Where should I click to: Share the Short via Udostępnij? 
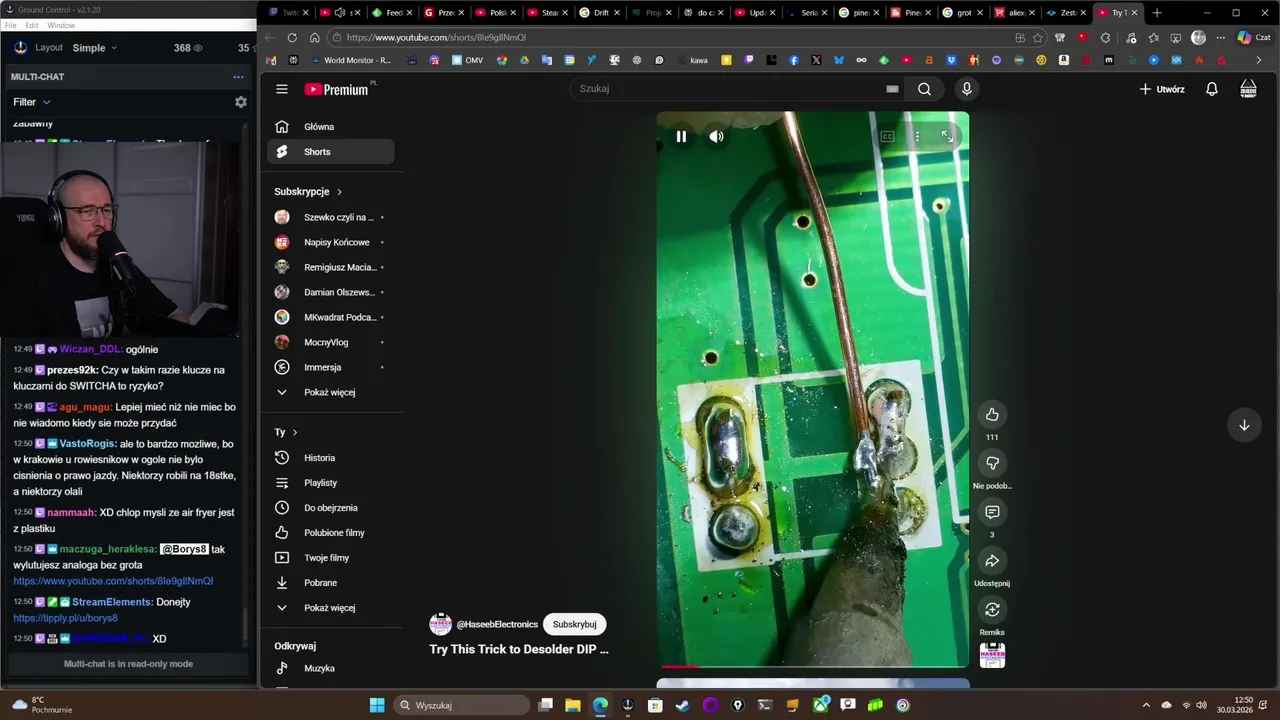coord(992,561)
